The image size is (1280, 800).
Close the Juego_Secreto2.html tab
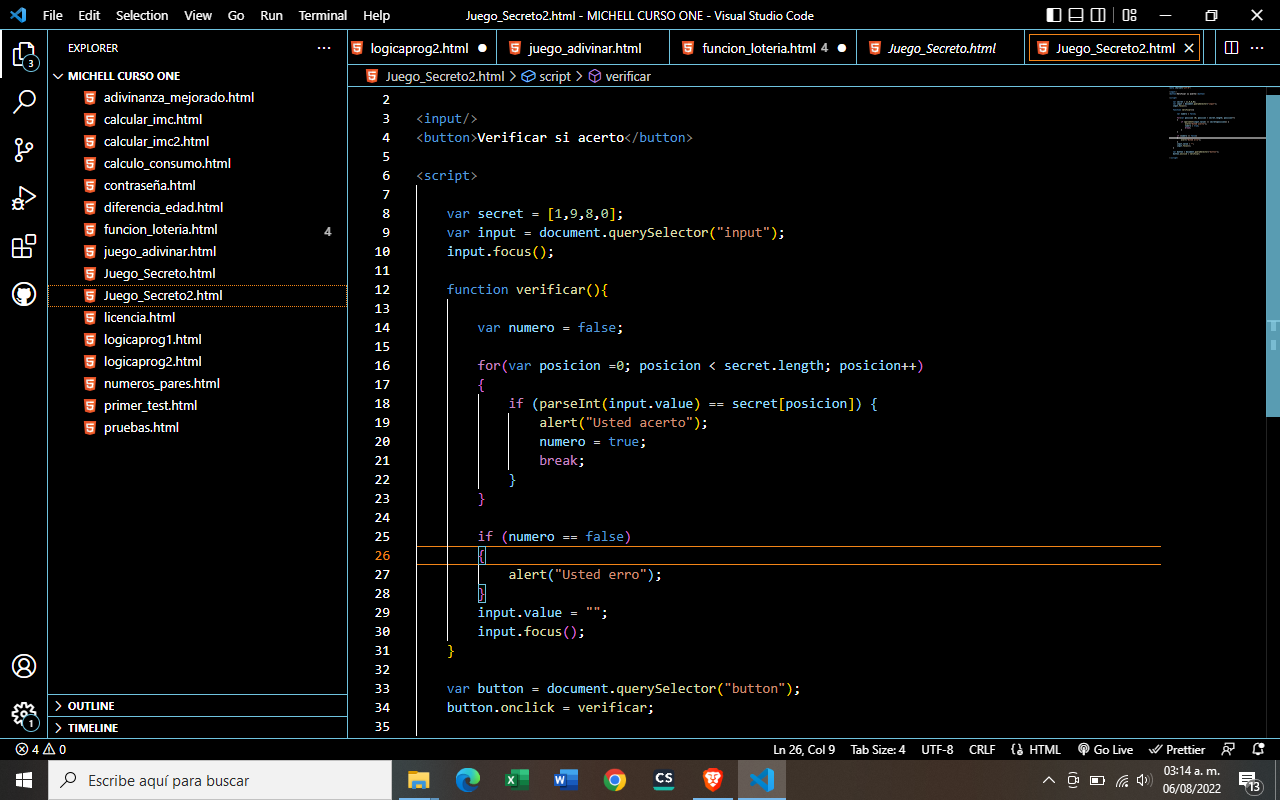coord(1189,48)
